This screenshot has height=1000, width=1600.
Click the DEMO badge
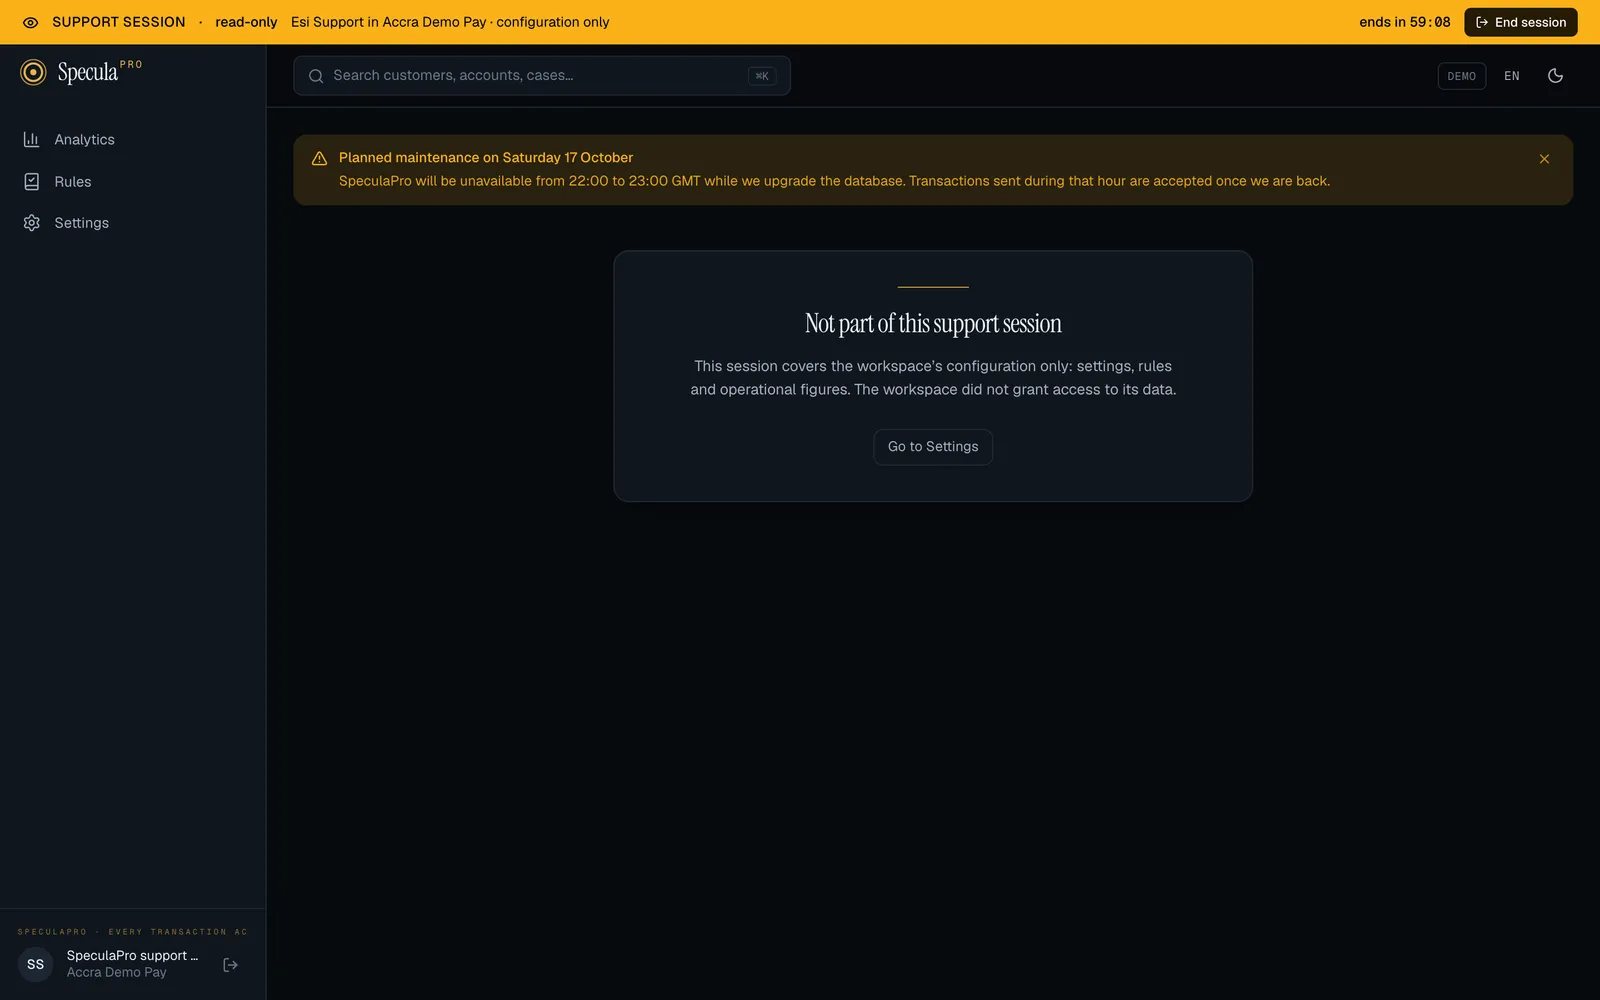[1462, 76]
